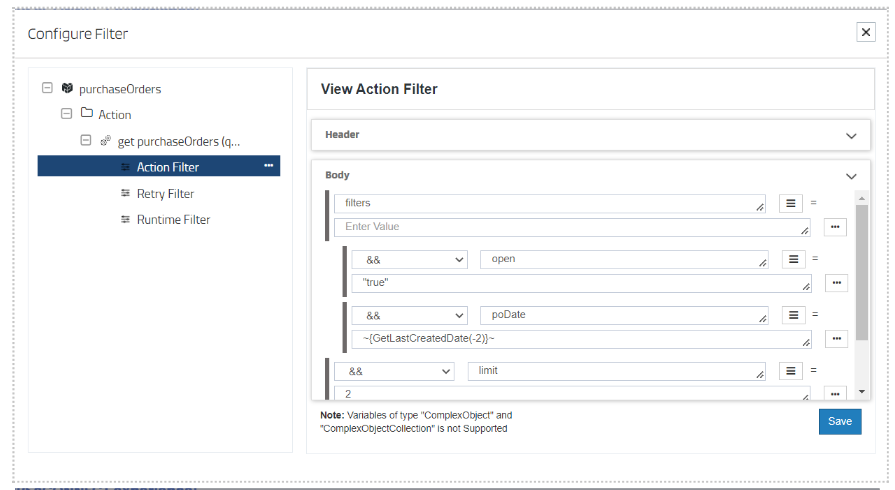The height and width of the screenshot is (490, 895).
Task: Click ellipsis button beside "true" value
Action: point(837,283)
